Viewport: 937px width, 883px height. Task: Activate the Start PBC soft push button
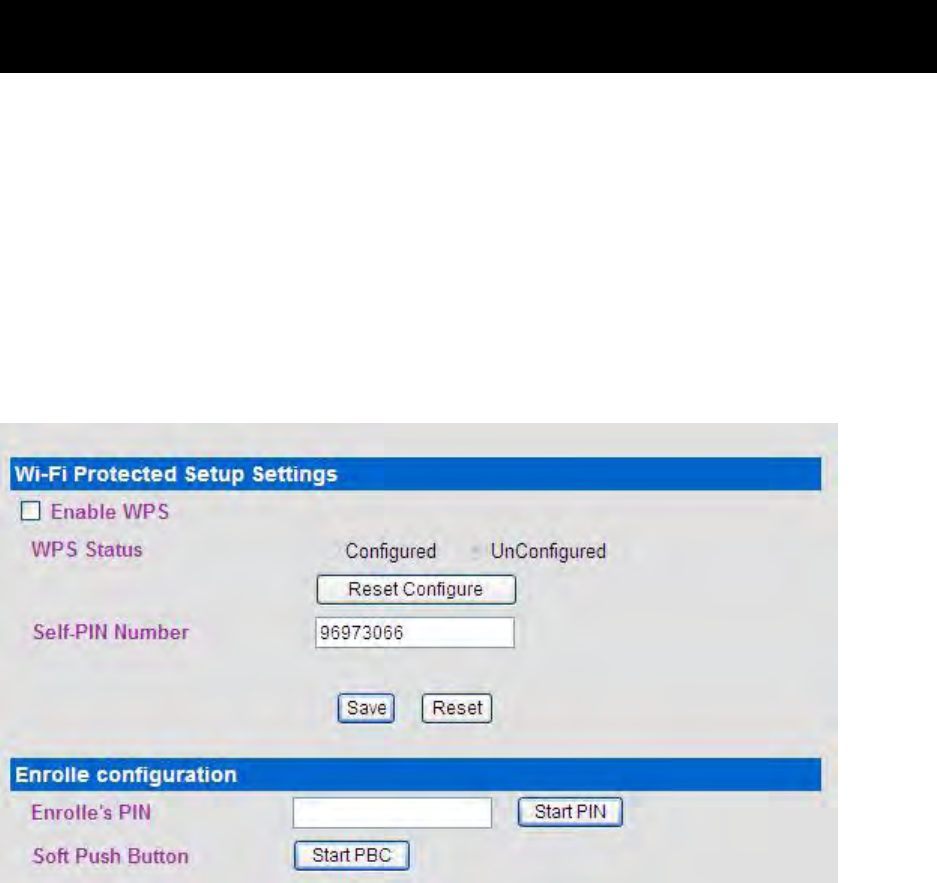click(x=351, y=856)
